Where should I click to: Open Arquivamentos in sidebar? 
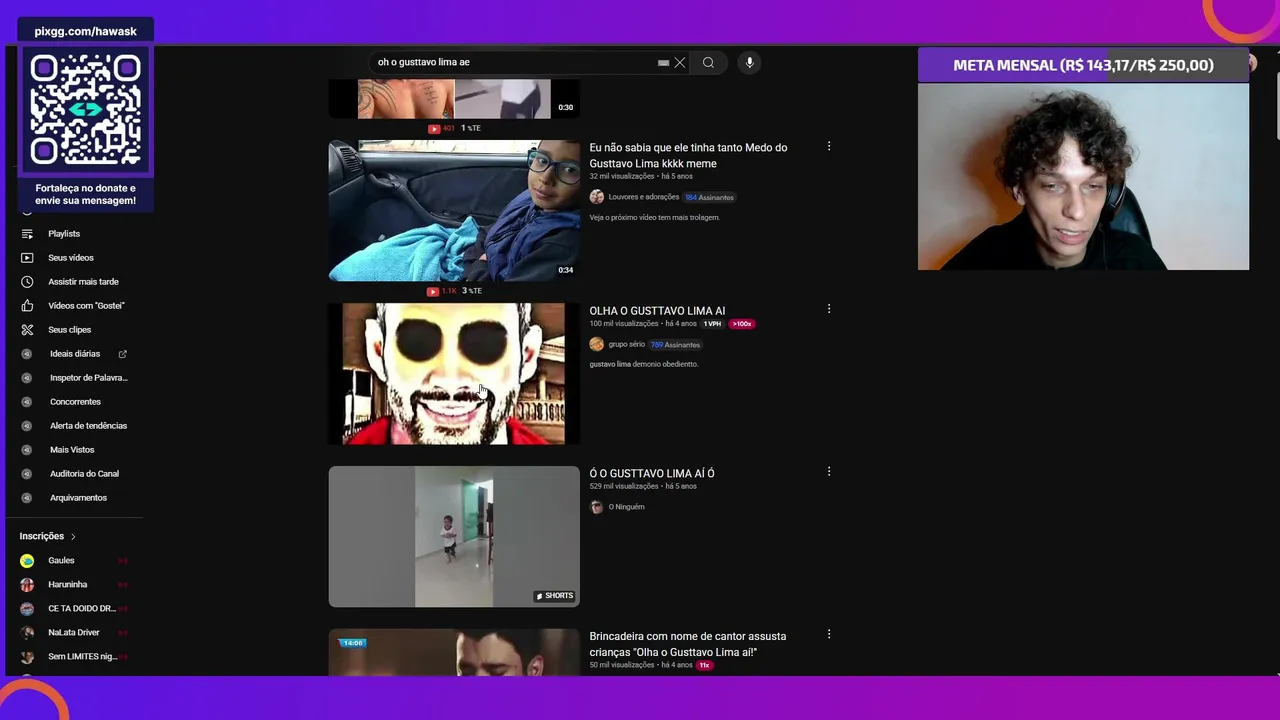click(78, 498)
